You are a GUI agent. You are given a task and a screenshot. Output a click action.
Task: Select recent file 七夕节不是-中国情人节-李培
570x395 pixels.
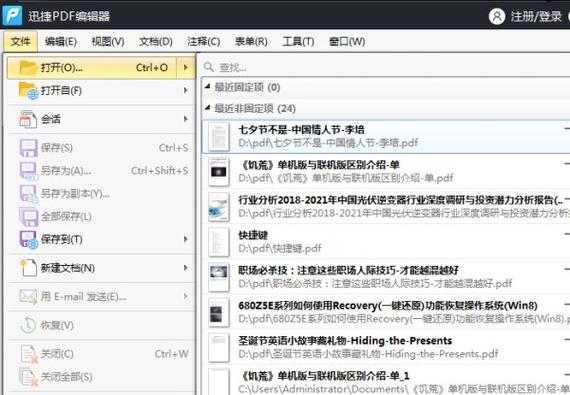386,137
